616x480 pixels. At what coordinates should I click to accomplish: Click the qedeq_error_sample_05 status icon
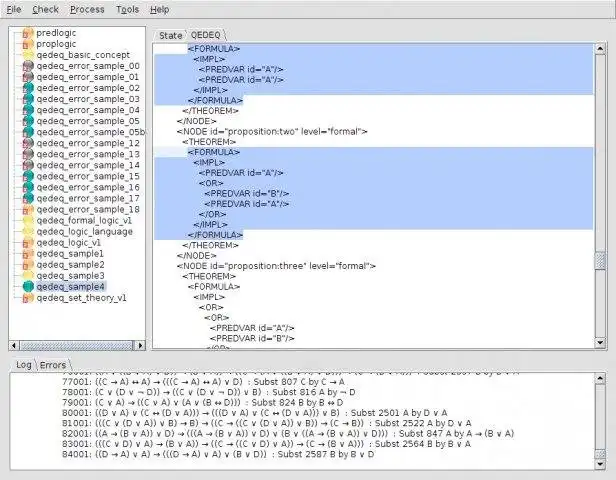point(28,121)
